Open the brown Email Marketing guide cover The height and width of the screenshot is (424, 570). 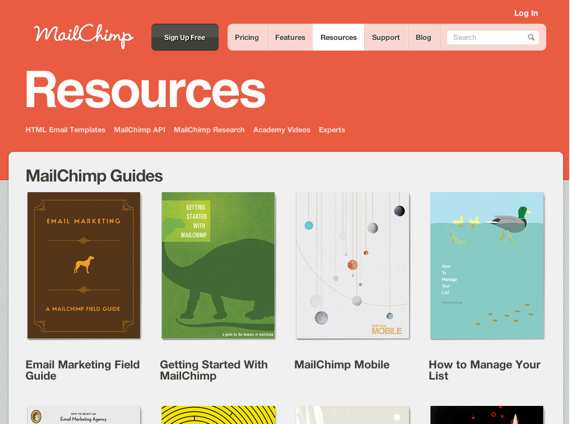[84, 265]
